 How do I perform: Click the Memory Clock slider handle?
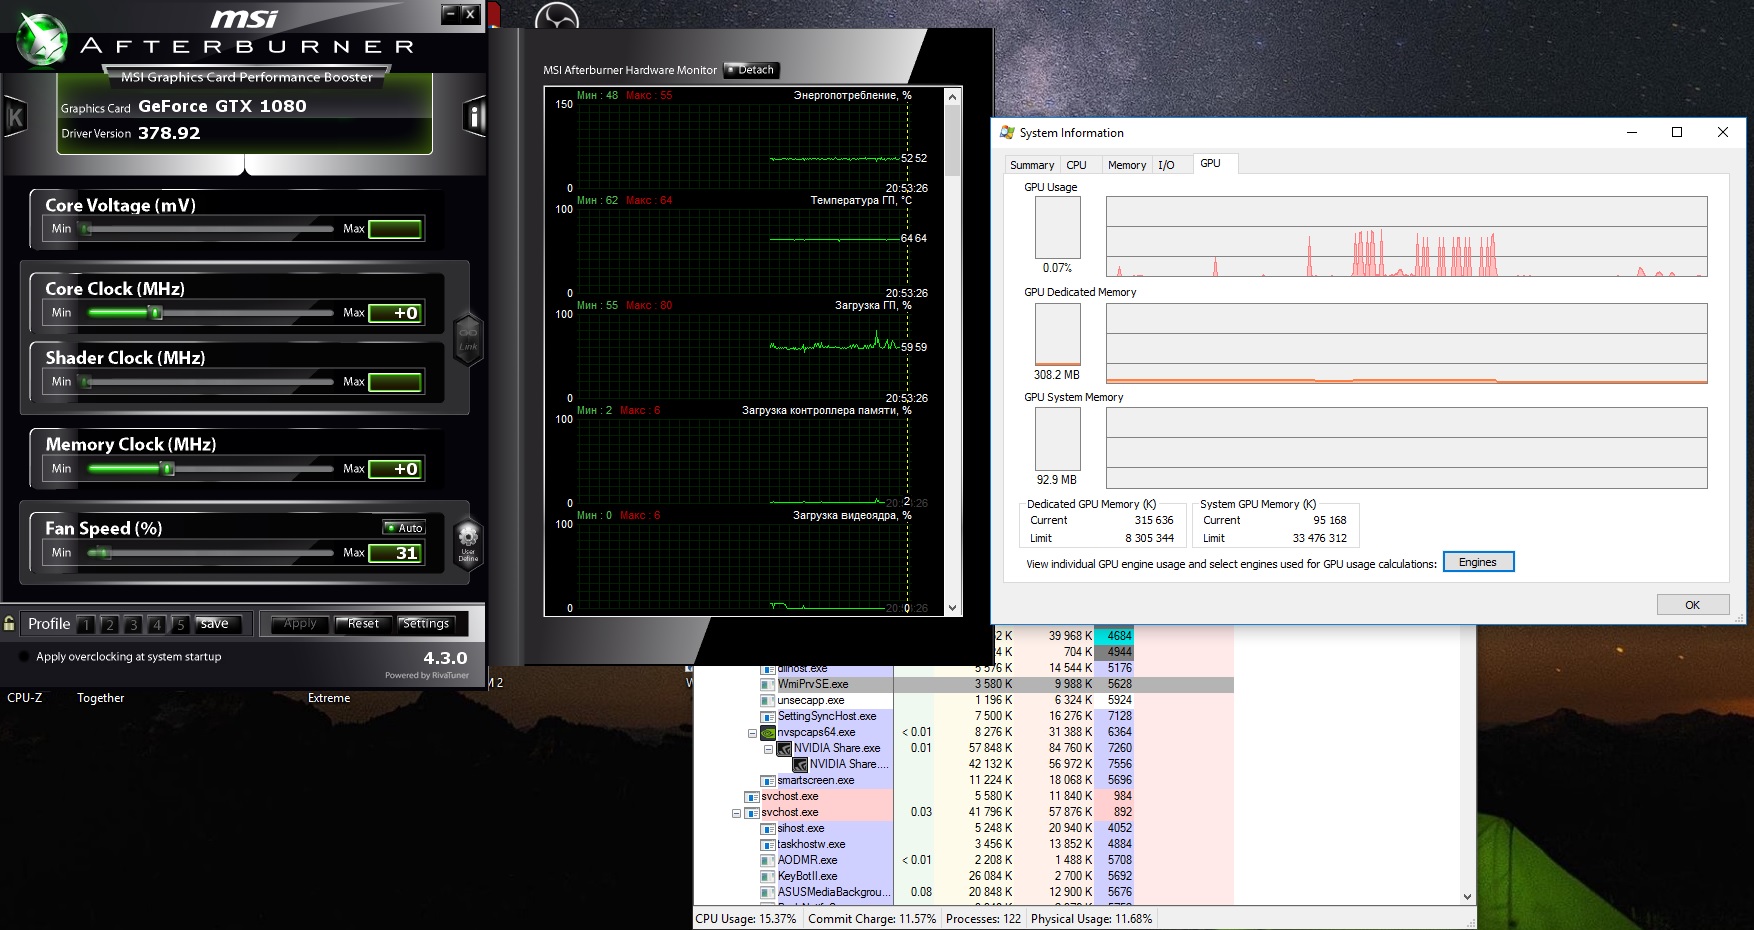[168, 469]
